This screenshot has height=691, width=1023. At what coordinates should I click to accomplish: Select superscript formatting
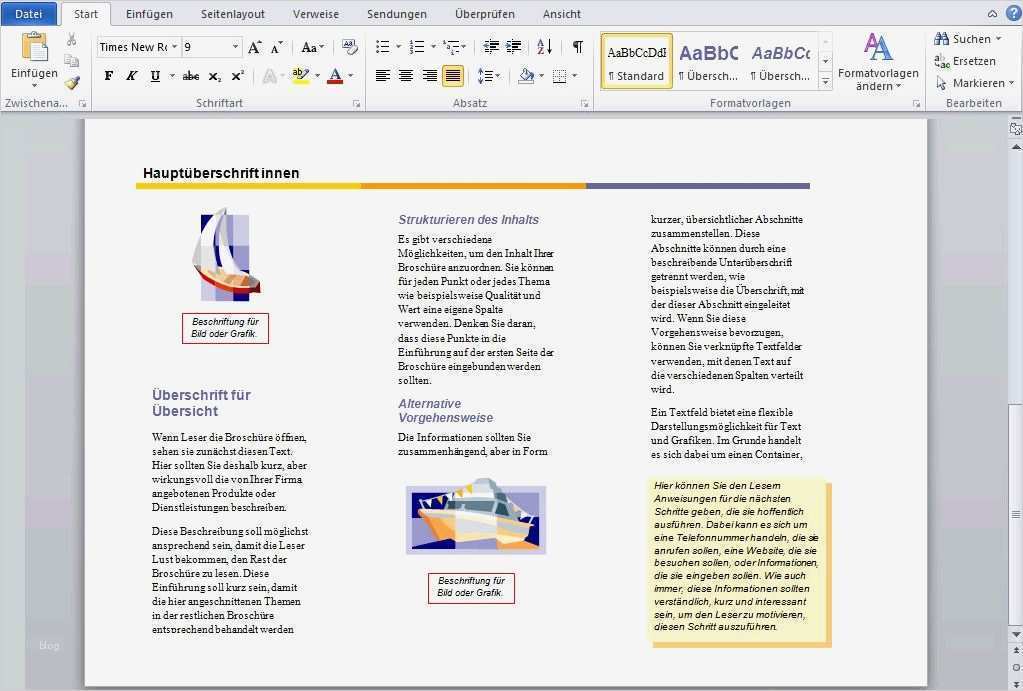(236, 76)
